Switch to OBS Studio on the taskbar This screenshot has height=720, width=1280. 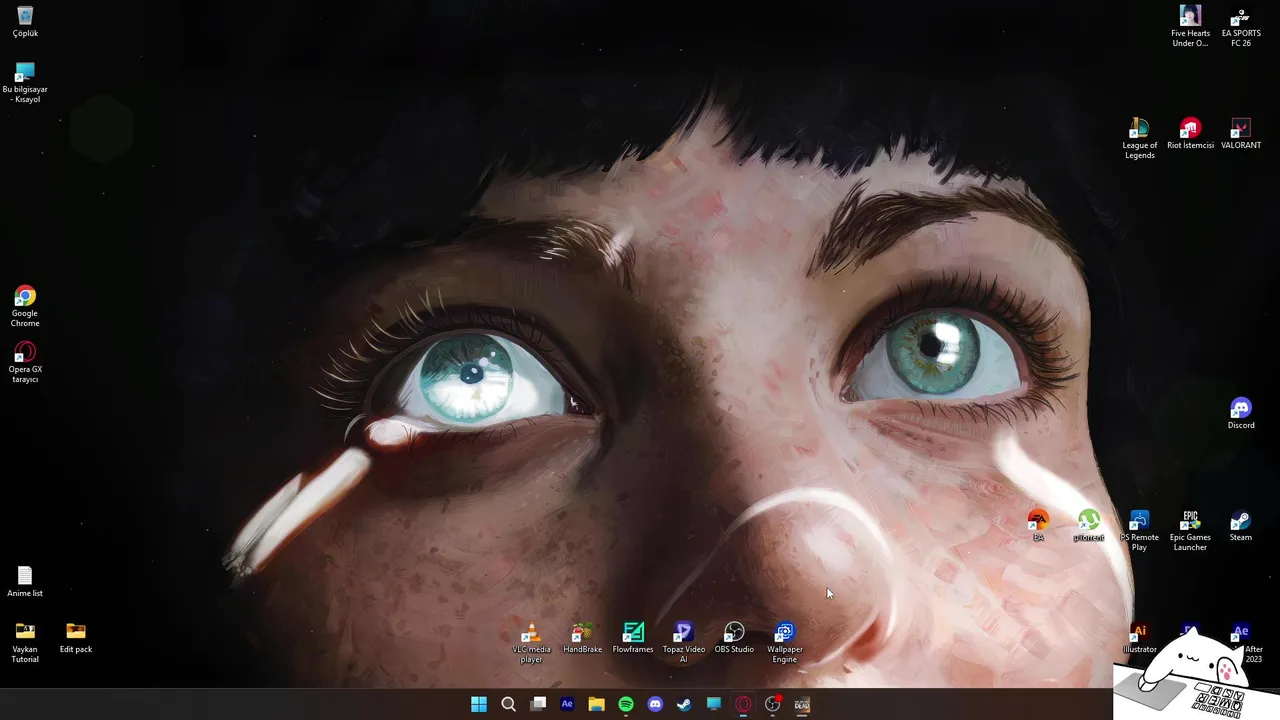(772, 704)
